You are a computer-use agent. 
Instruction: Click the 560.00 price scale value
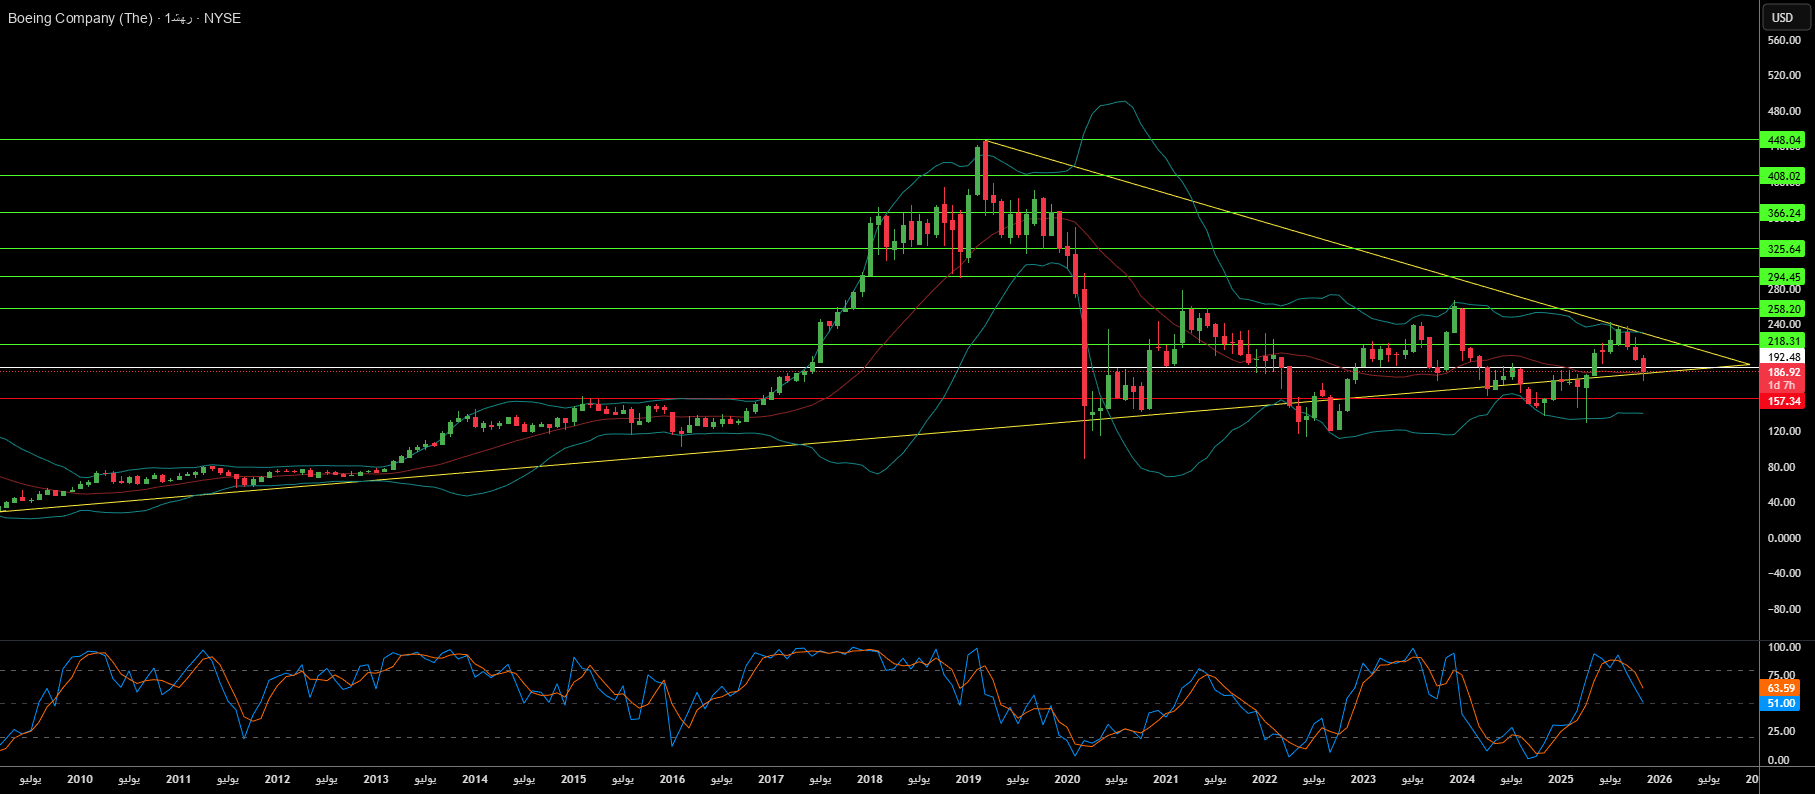click(x=1784, y=40)
